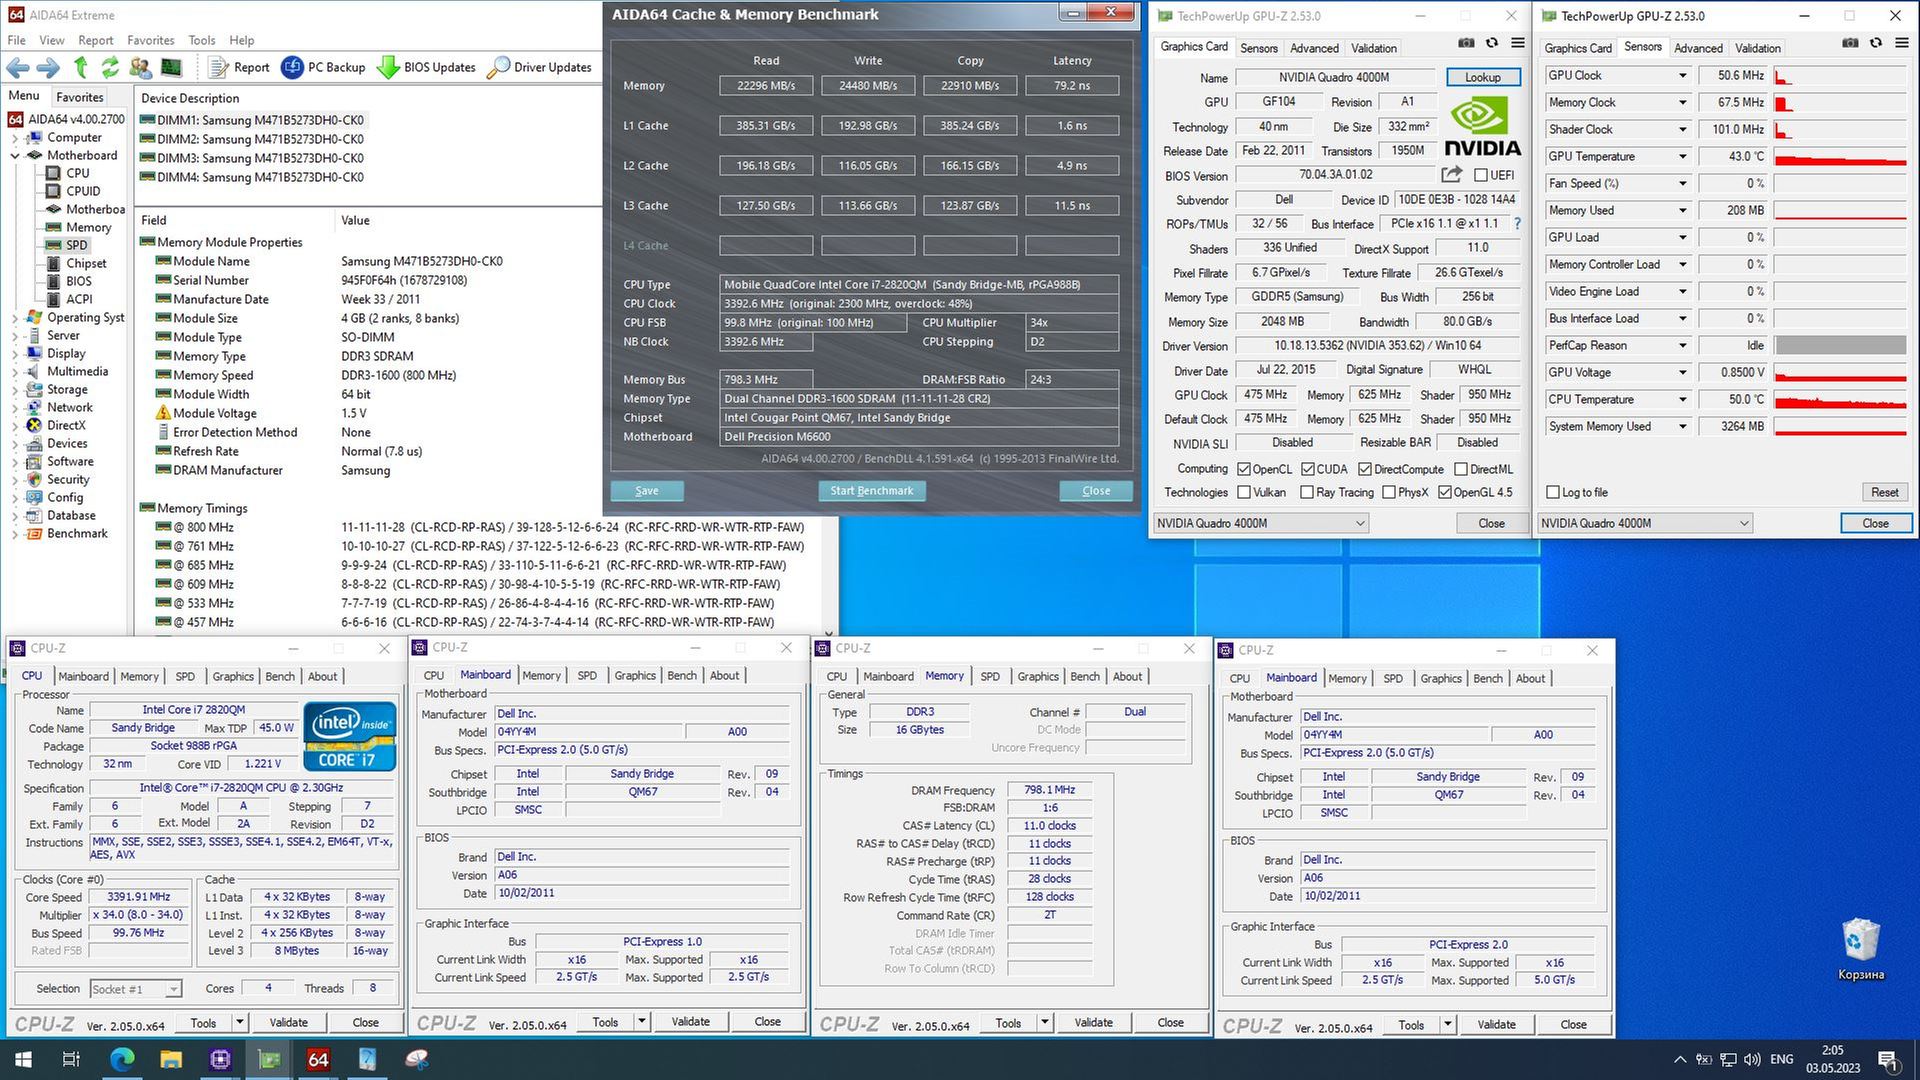The image size is (1920, 1080).
Task: Click Reset in GPU-Z Sensors window
Action: coord(1884,492)
